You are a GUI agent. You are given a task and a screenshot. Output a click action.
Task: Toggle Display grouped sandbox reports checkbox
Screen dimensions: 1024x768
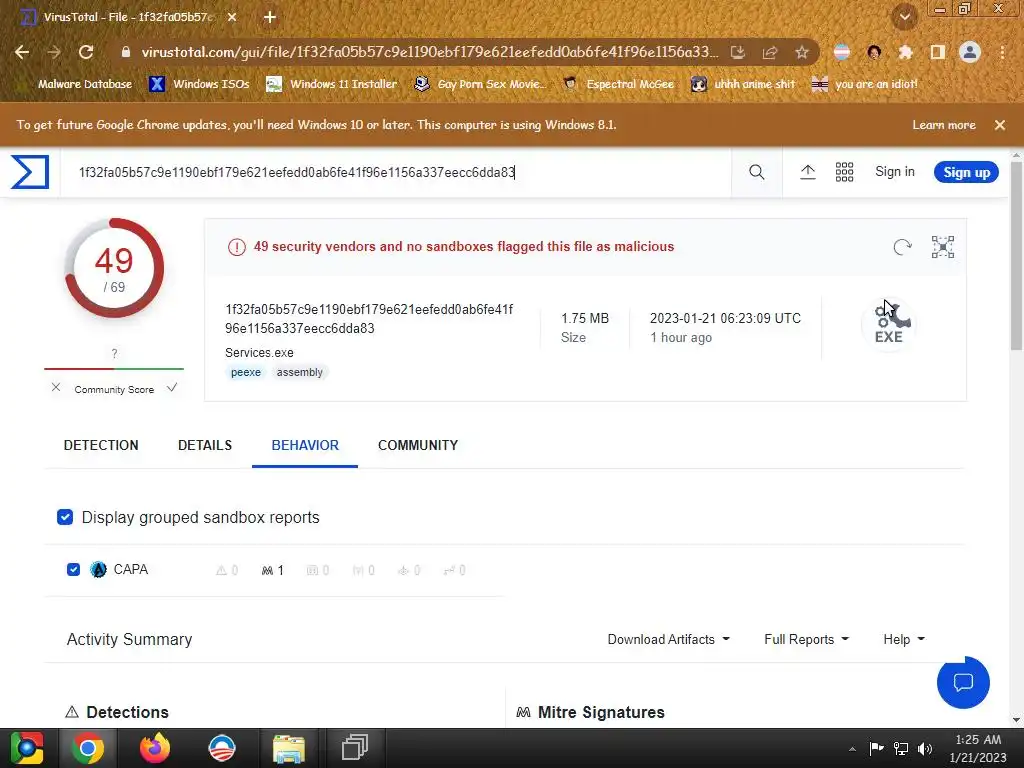click(x=65, y=517)
